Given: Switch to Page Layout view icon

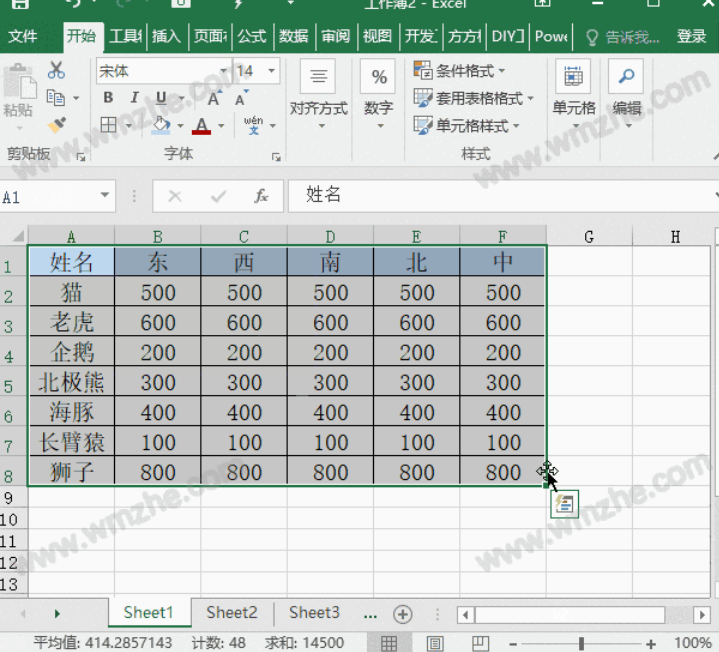Looking at the screenshot, I should tap(435, 643).
